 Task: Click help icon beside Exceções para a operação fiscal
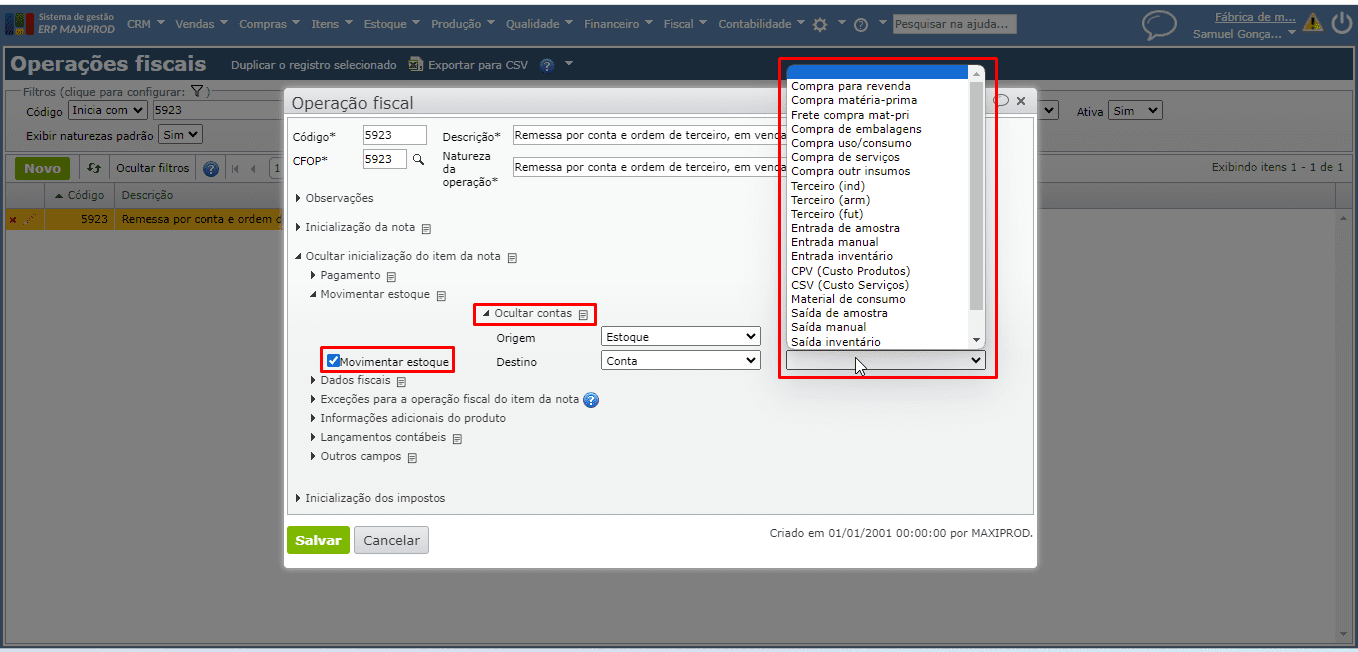(x=591, y=400)
